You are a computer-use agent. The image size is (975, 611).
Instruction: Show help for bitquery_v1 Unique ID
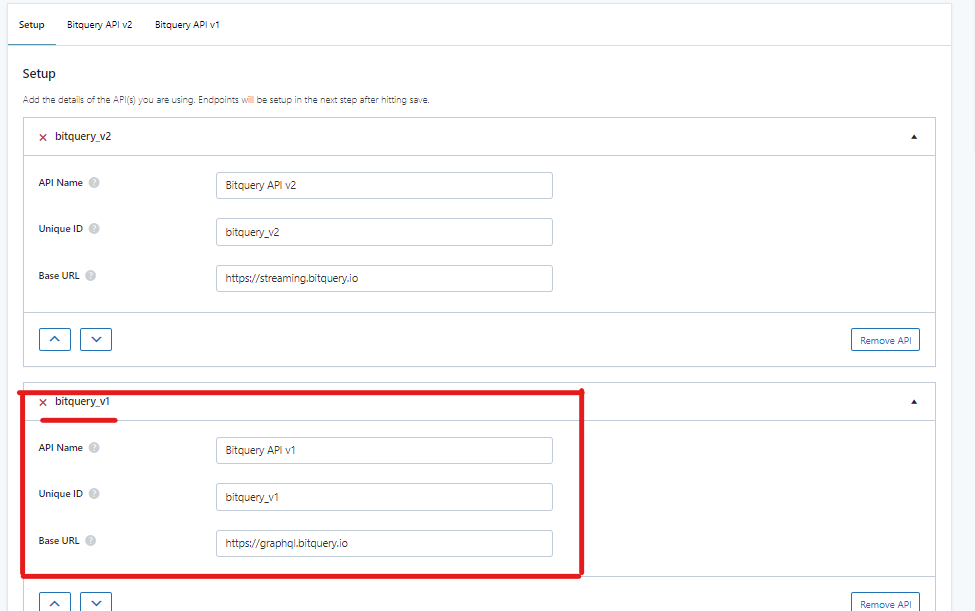pyautogui.click(x=94, y=494)
